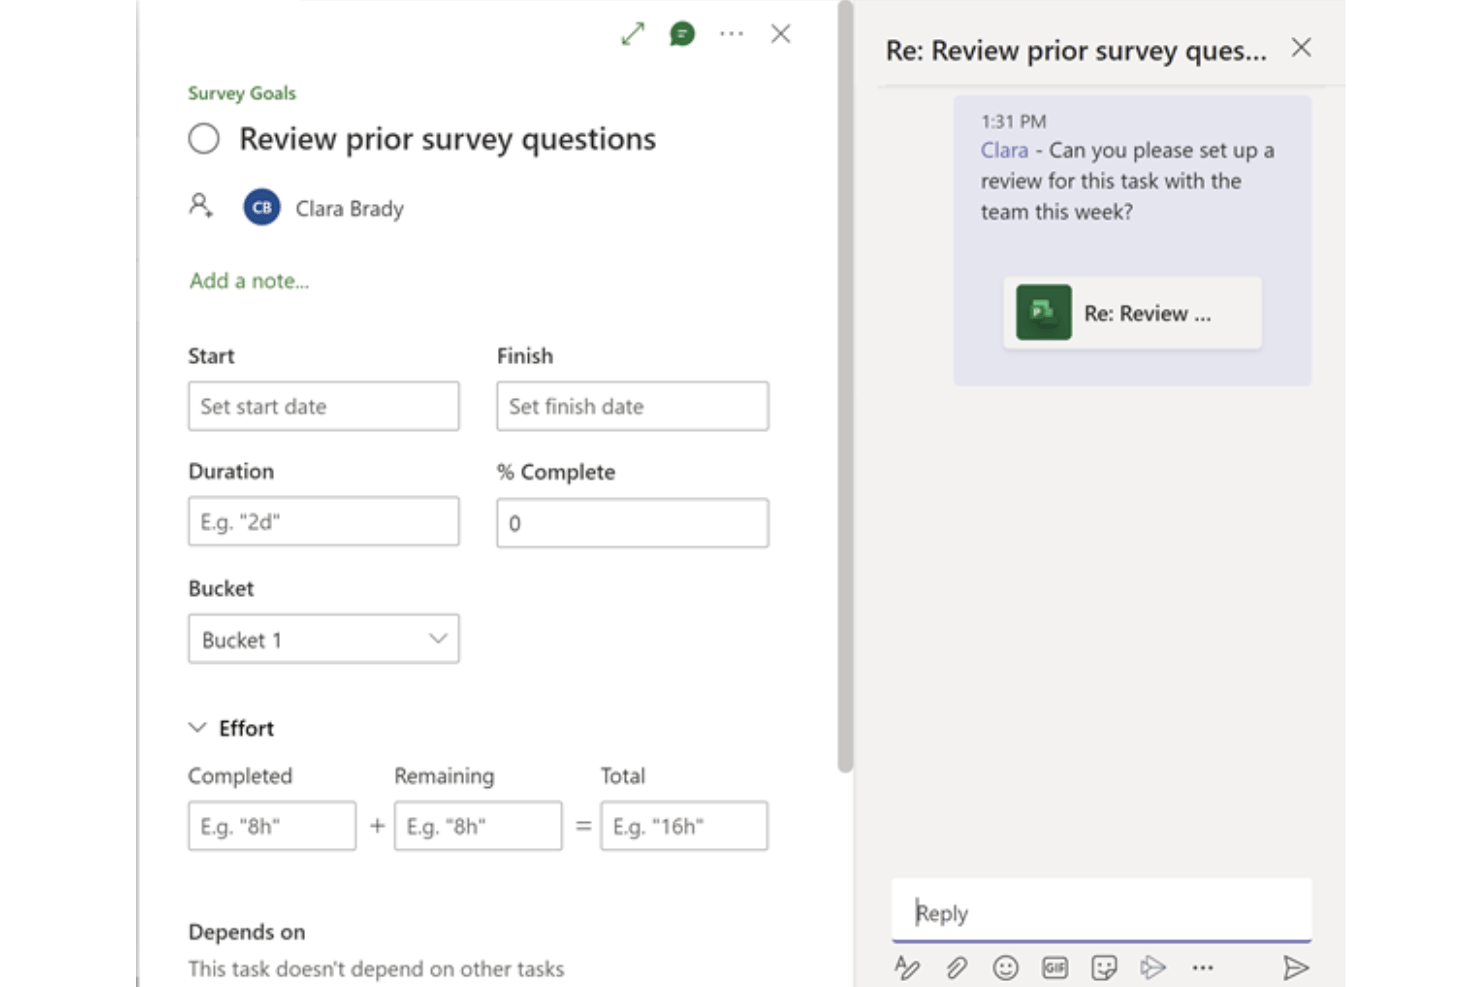Open the Format text options
The height and width of the screenshot is (987, 1480).
907,967
